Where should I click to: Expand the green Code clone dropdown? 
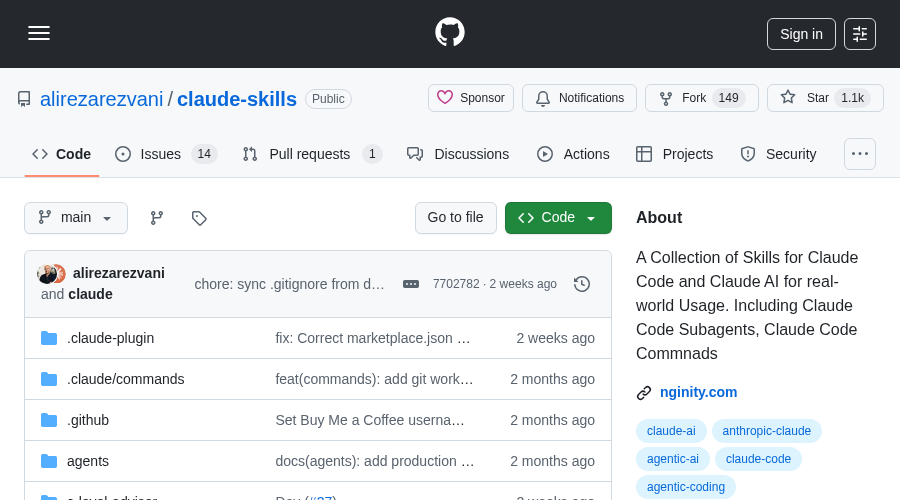point(558,218)
